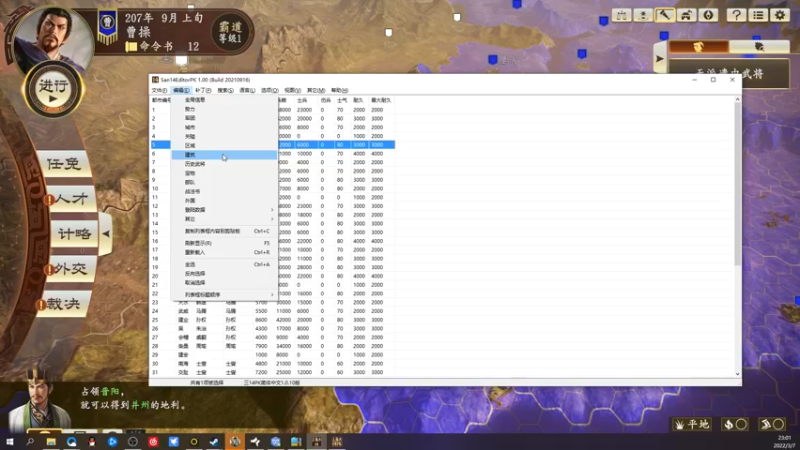Click the 霸道 等级1 policy badge
The image size is (800, 450).
[231, 32]
